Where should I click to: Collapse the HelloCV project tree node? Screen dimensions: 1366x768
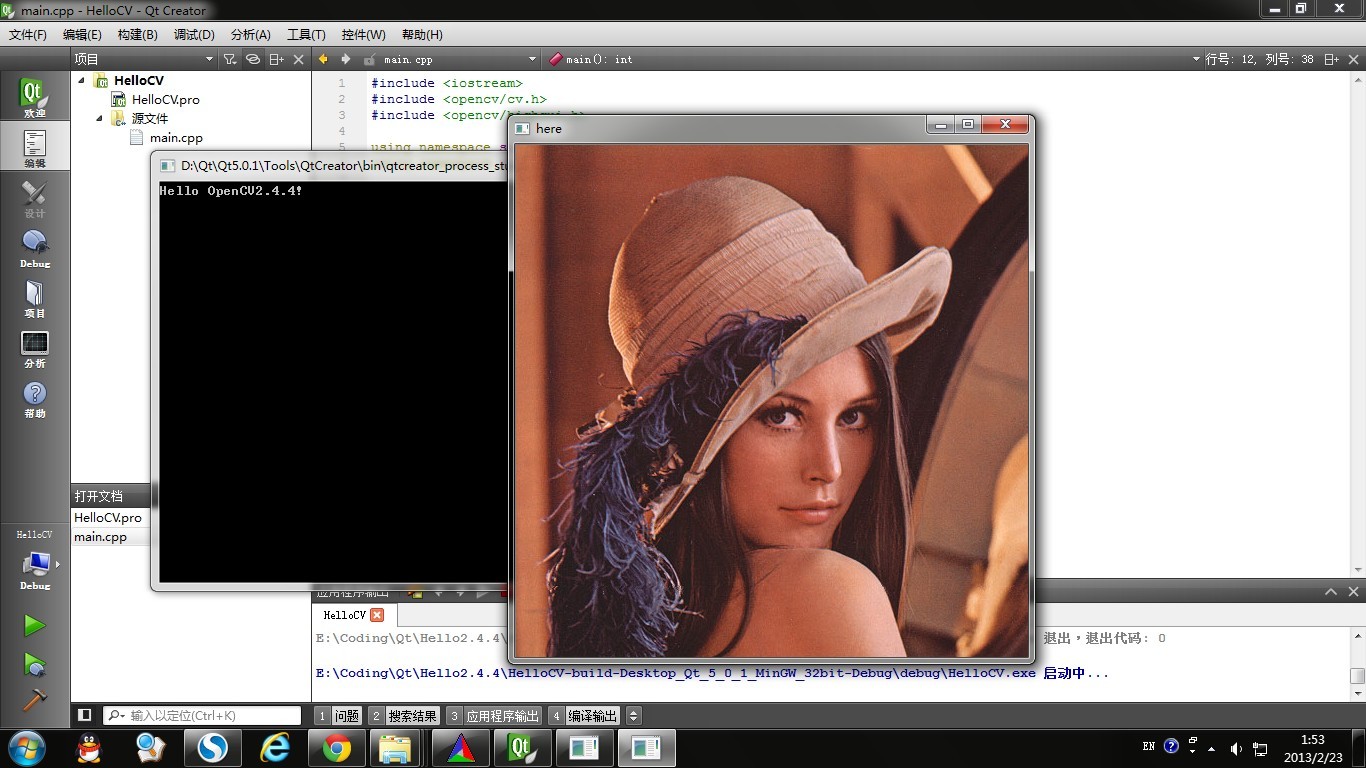[x=82, y=80]
